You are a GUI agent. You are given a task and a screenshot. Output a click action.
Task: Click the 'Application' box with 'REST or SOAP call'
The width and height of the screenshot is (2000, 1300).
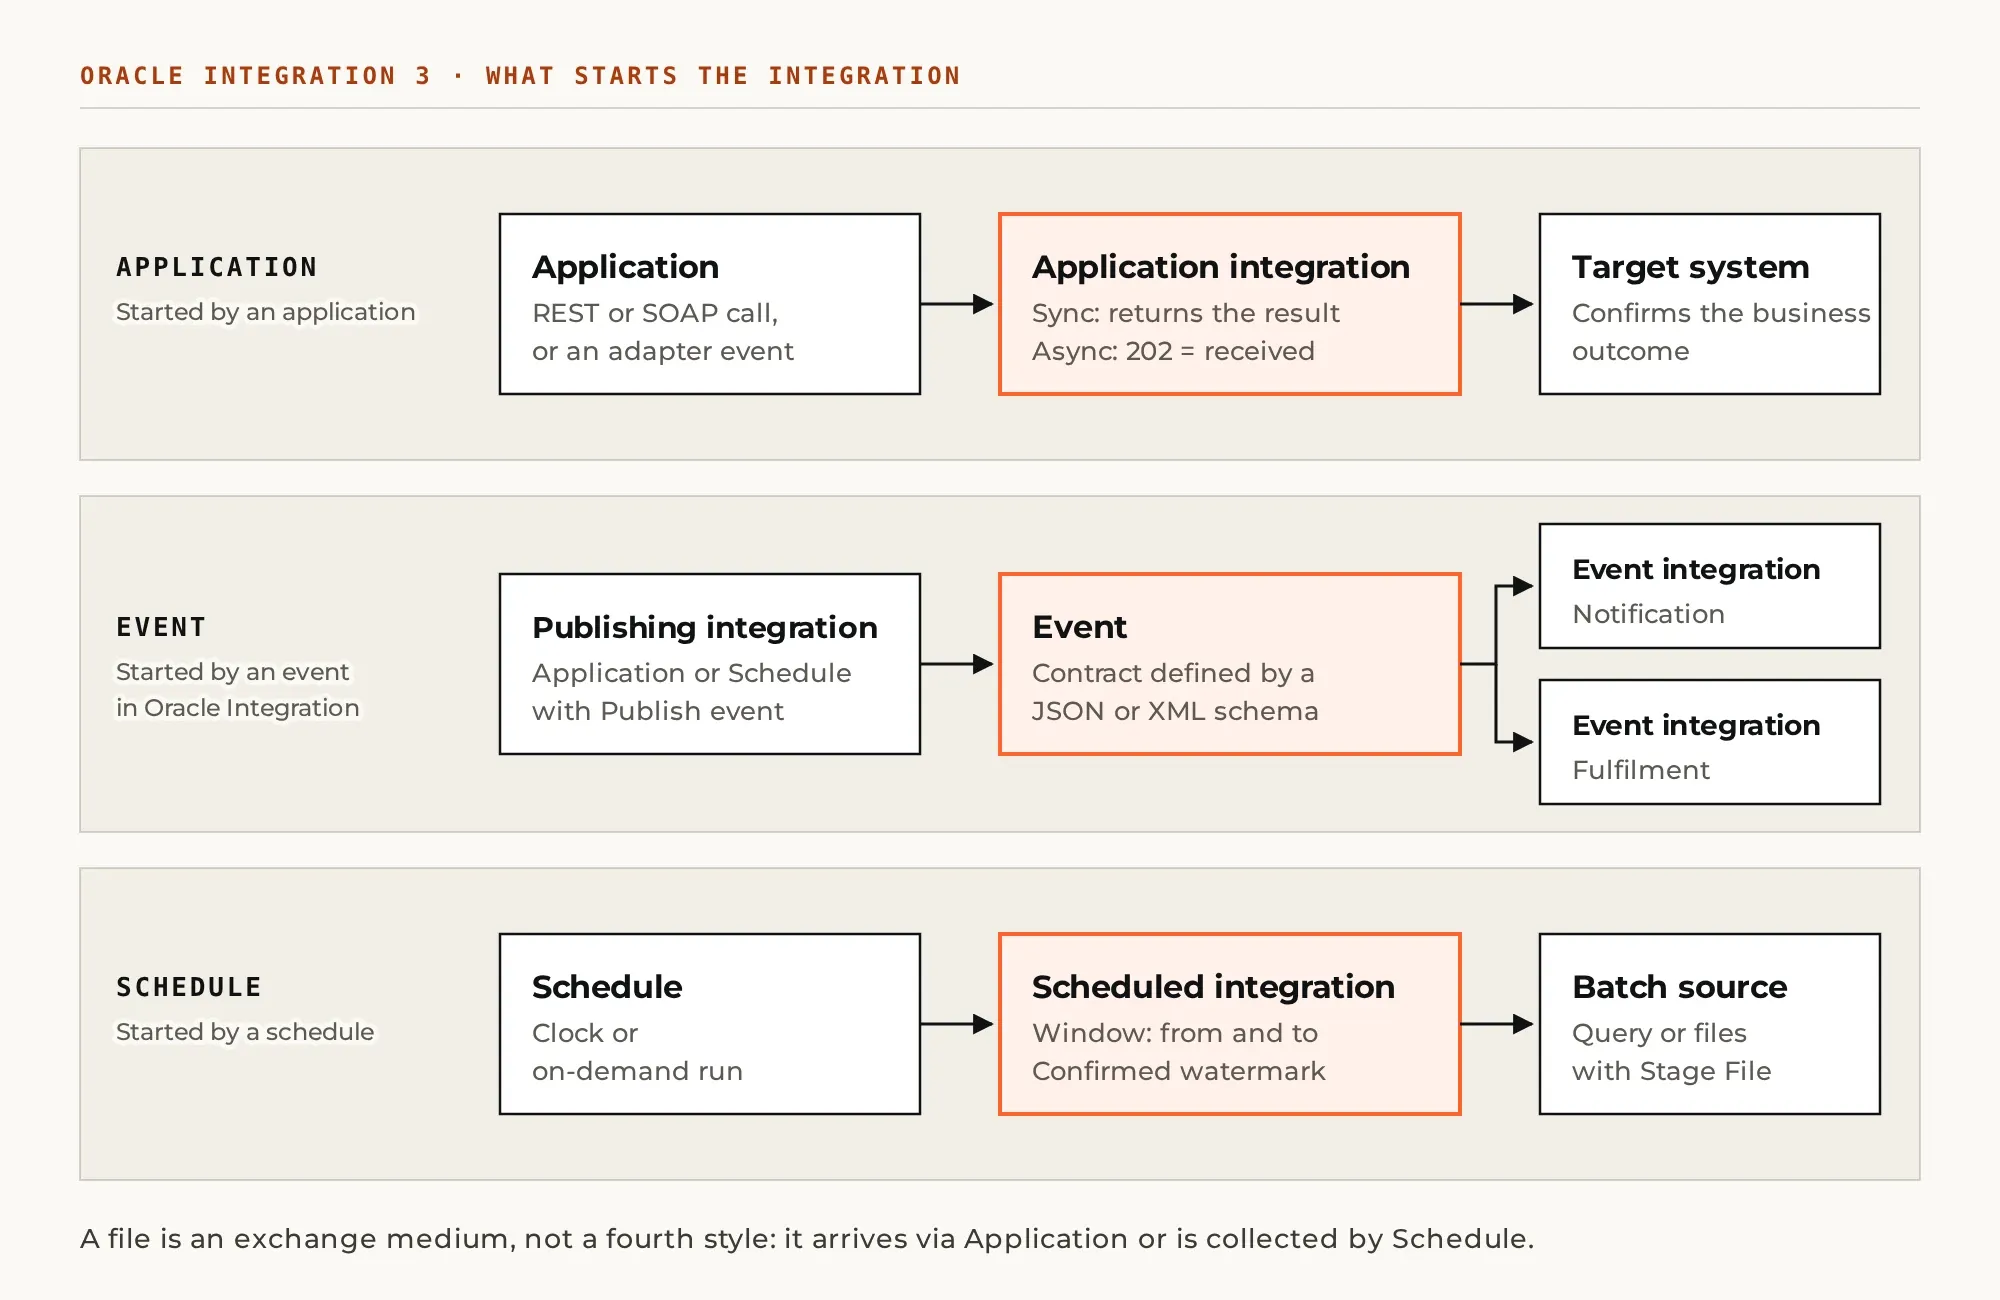pyautogui.click(x=710, y=304)
